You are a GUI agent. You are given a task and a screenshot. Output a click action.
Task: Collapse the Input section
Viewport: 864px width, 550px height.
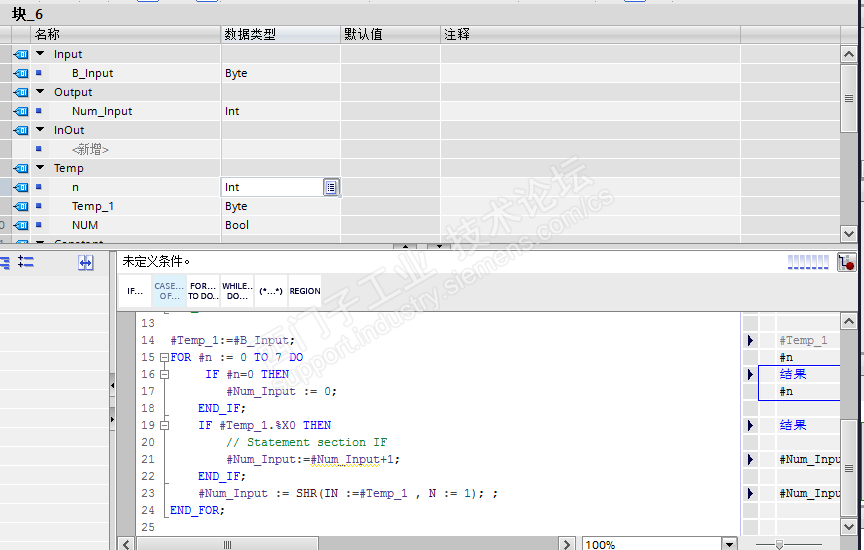[x=40, y=54]
